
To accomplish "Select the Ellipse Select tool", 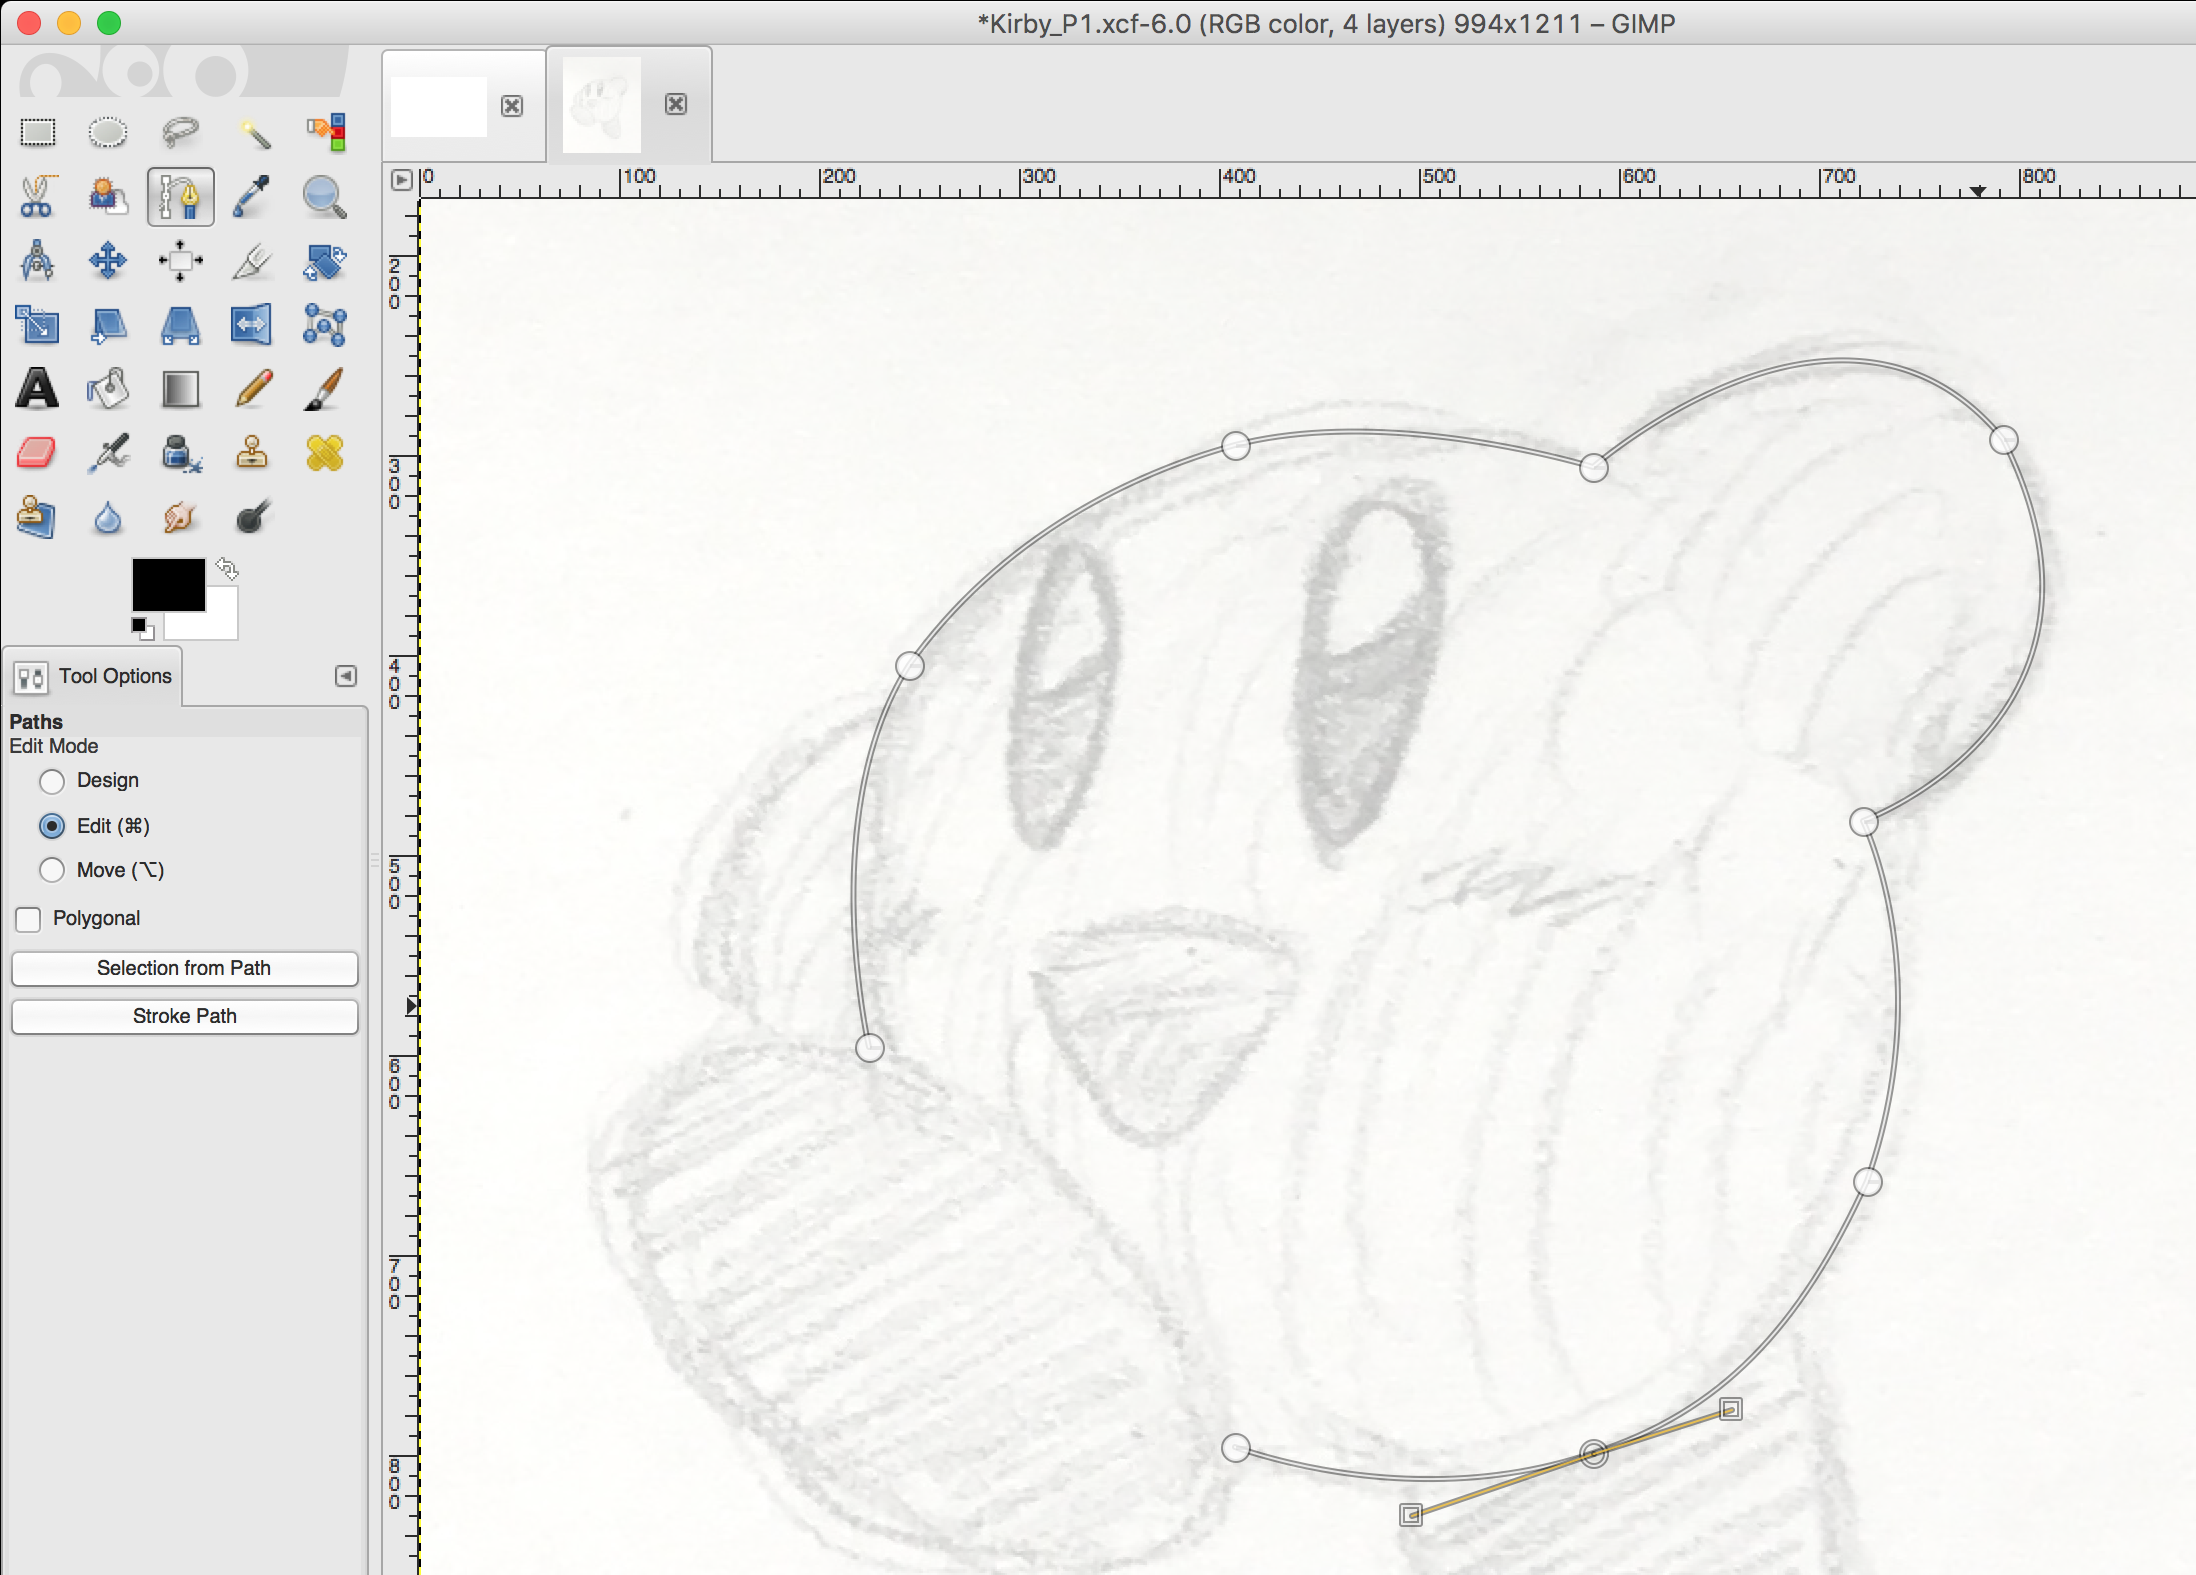I will (x=108, y=132).
